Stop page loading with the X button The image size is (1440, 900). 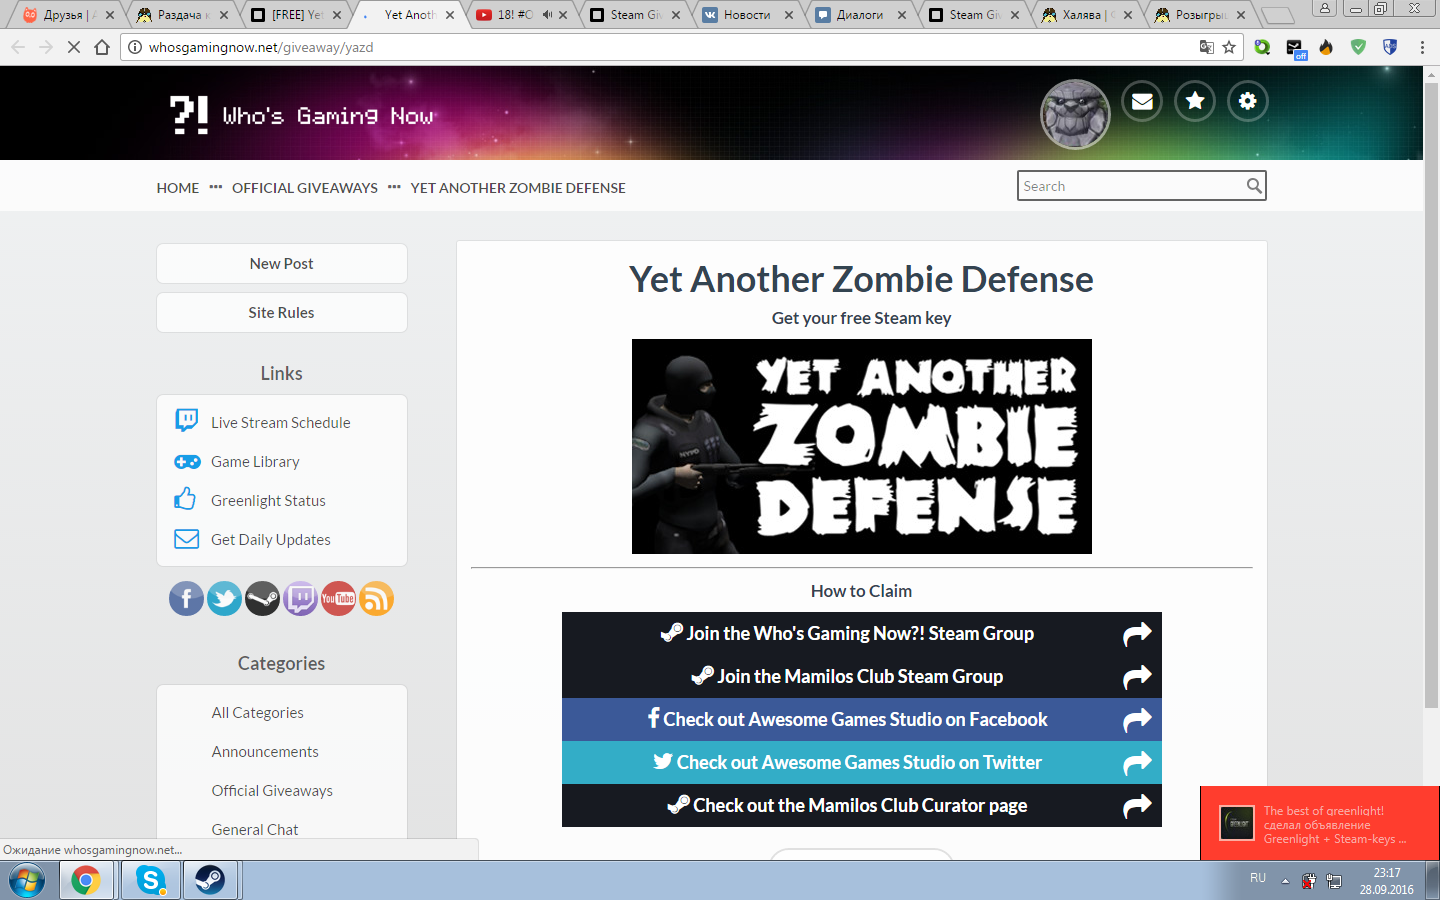pos(73,47)
